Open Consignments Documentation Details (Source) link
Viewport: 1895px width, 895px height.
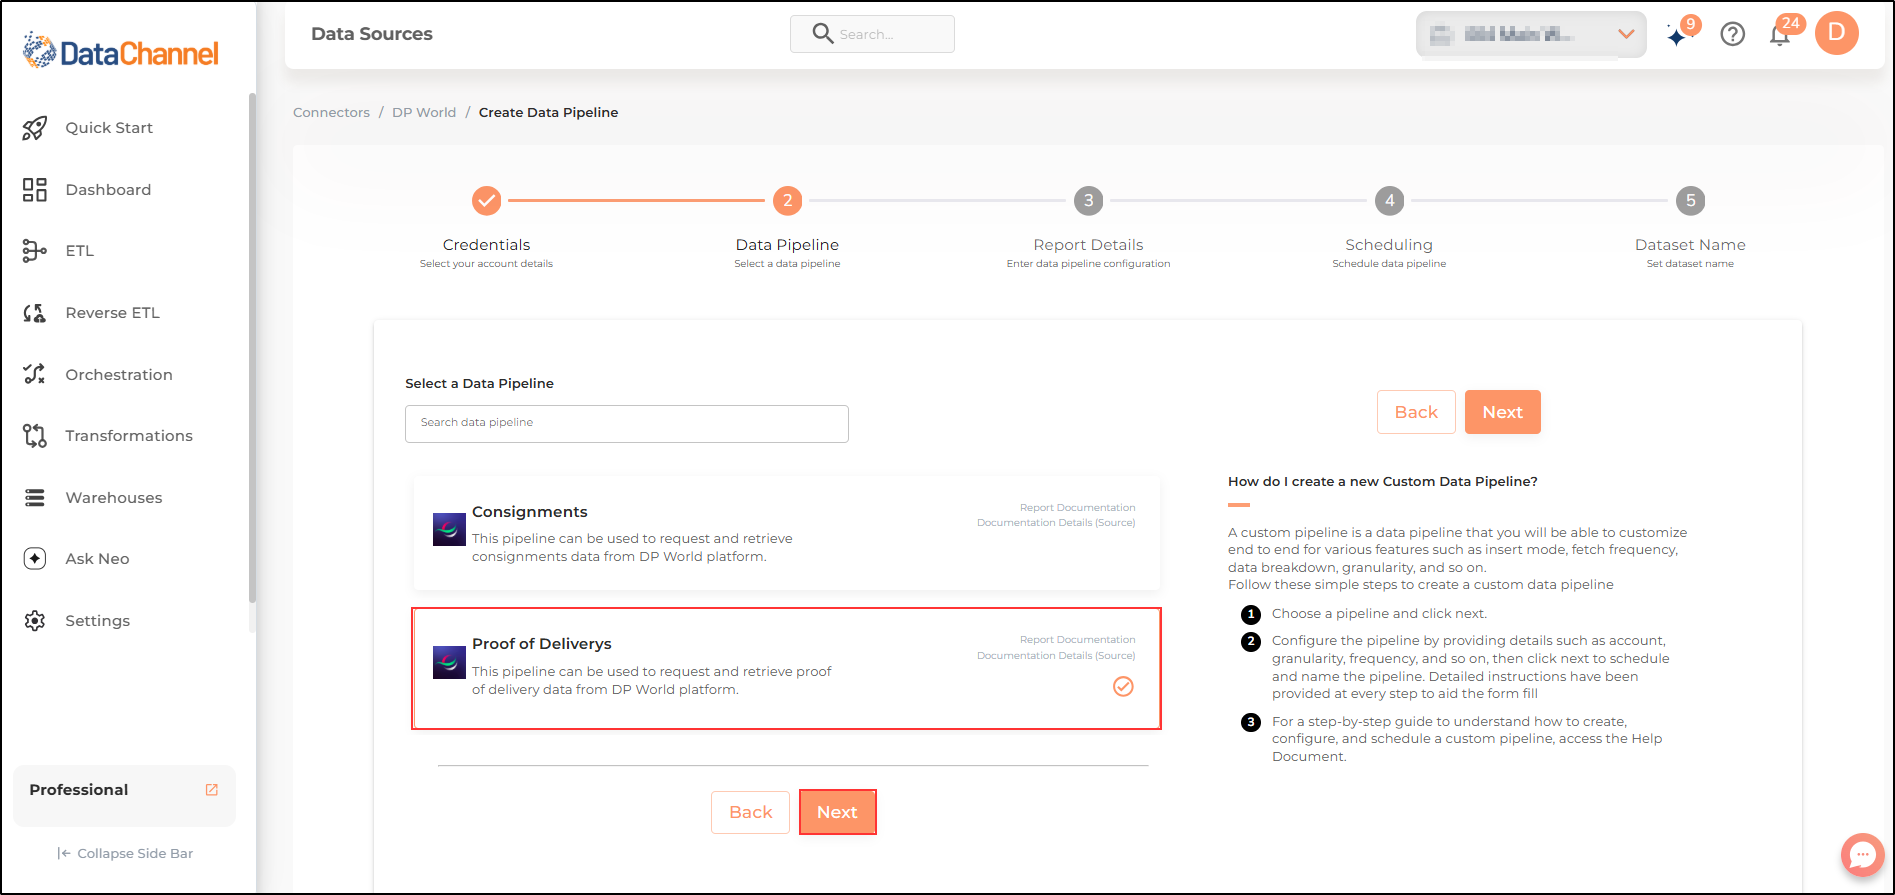point(1056,523)
